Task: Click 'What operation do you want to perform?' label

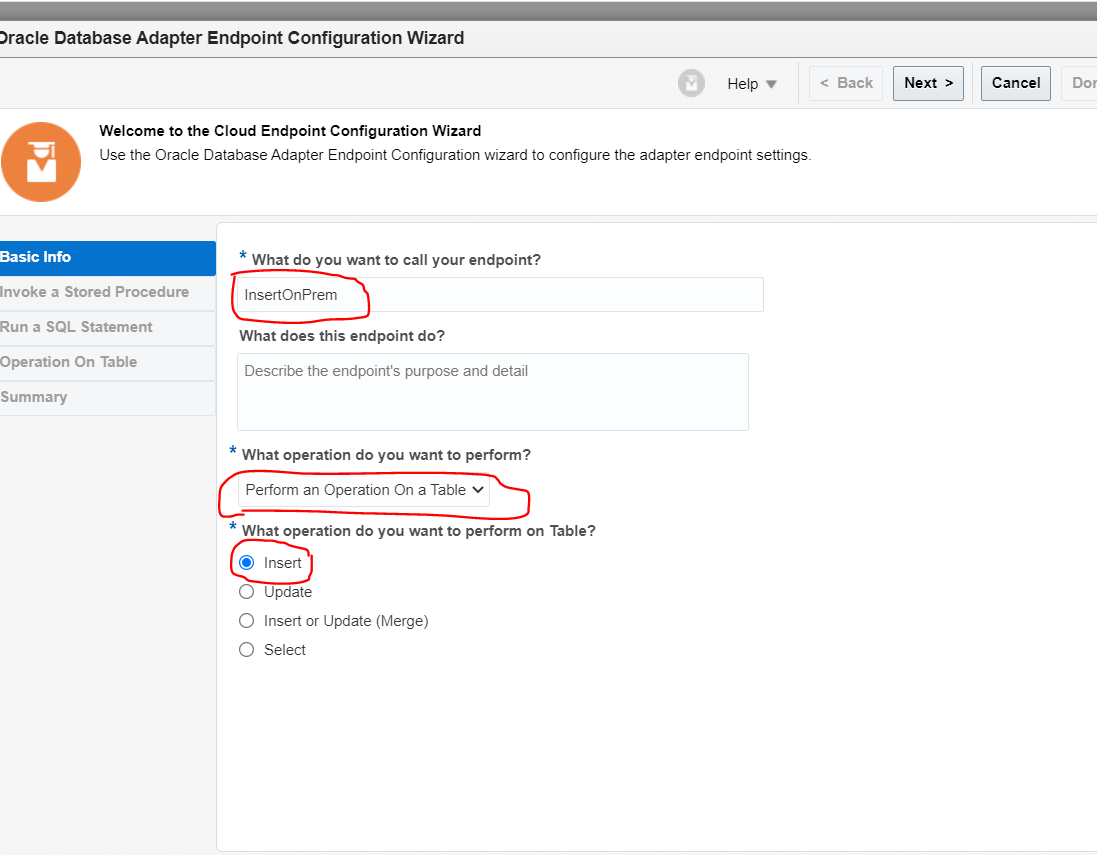Action: 386,455
